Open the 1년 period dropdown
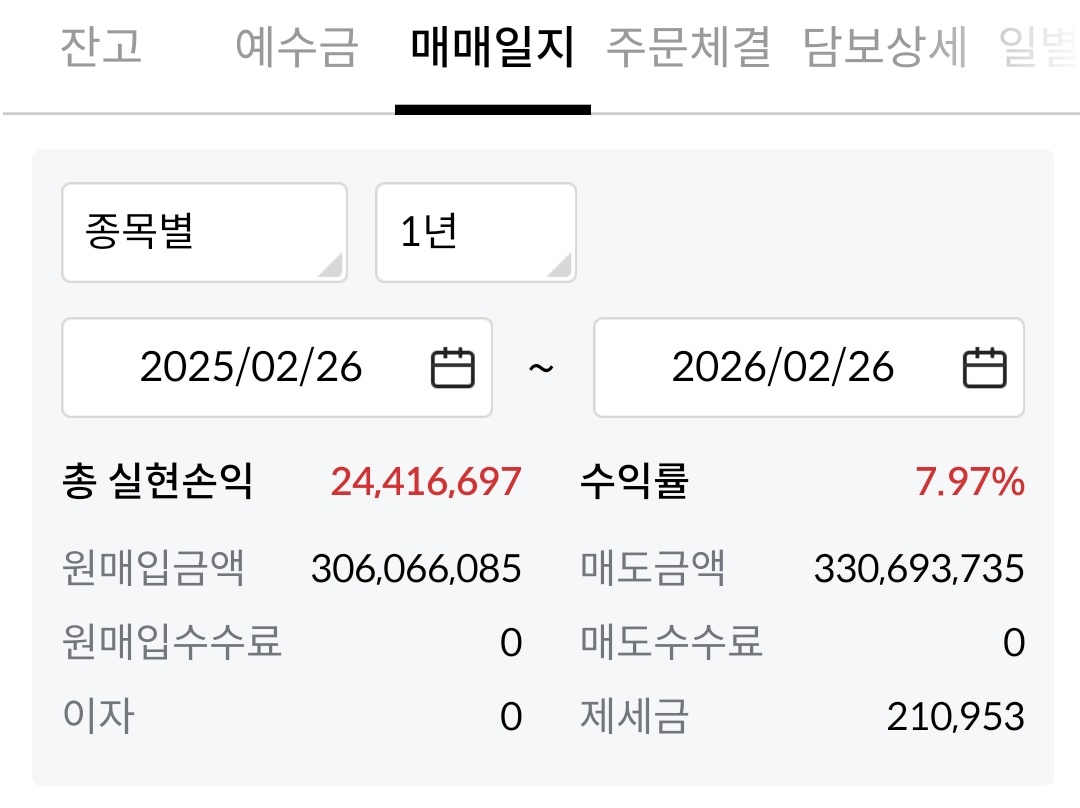 [x=475, y=232]
